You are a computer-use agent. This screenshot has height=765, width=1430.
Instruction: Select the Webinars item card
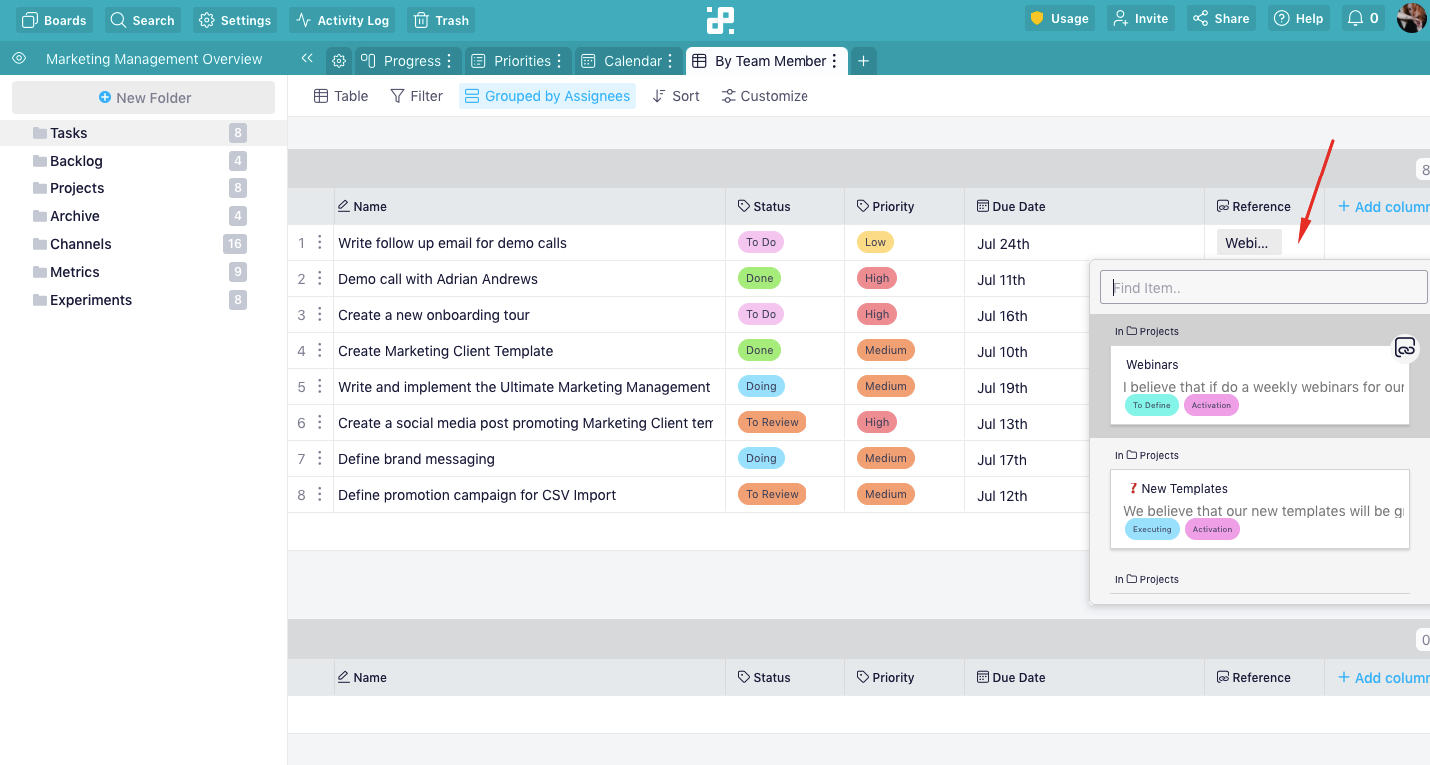(1260, 386)
